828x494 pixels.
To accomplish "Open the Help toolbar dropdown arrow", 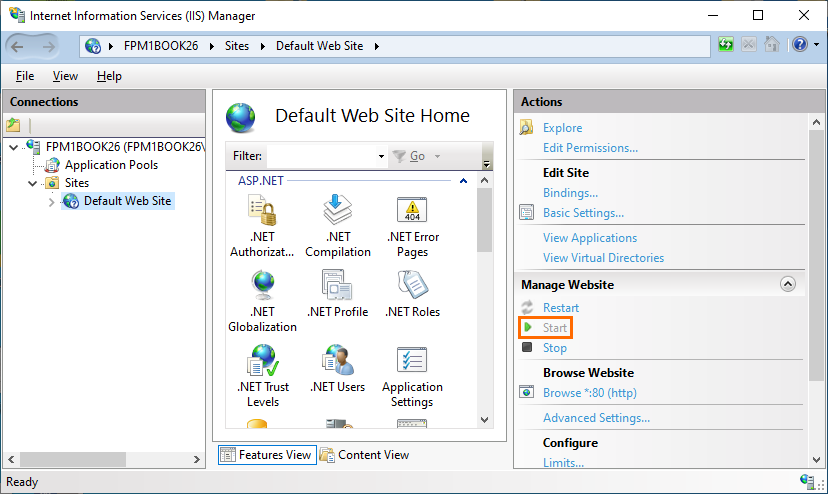I will point(816,45).
